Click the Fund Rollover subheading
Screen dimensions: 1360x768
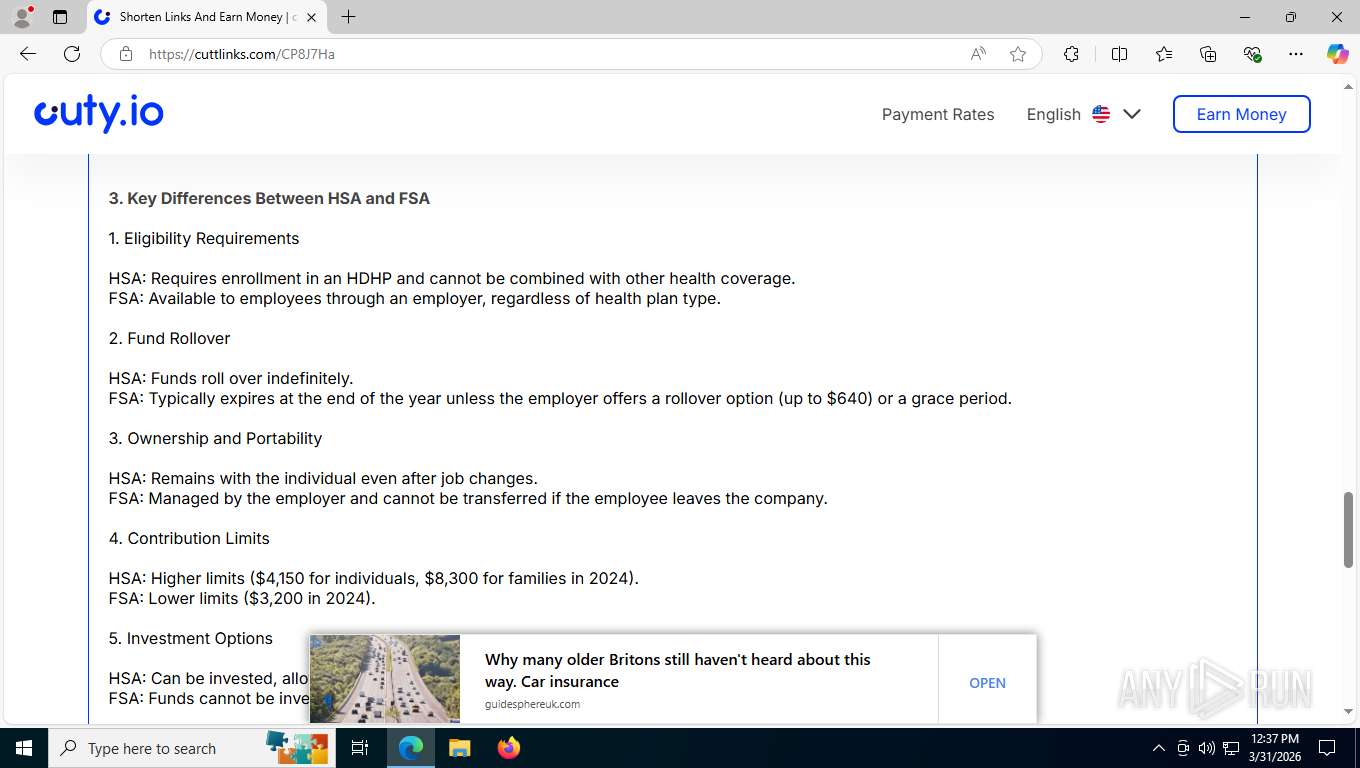pyautogui.click(x=169, y=338)
